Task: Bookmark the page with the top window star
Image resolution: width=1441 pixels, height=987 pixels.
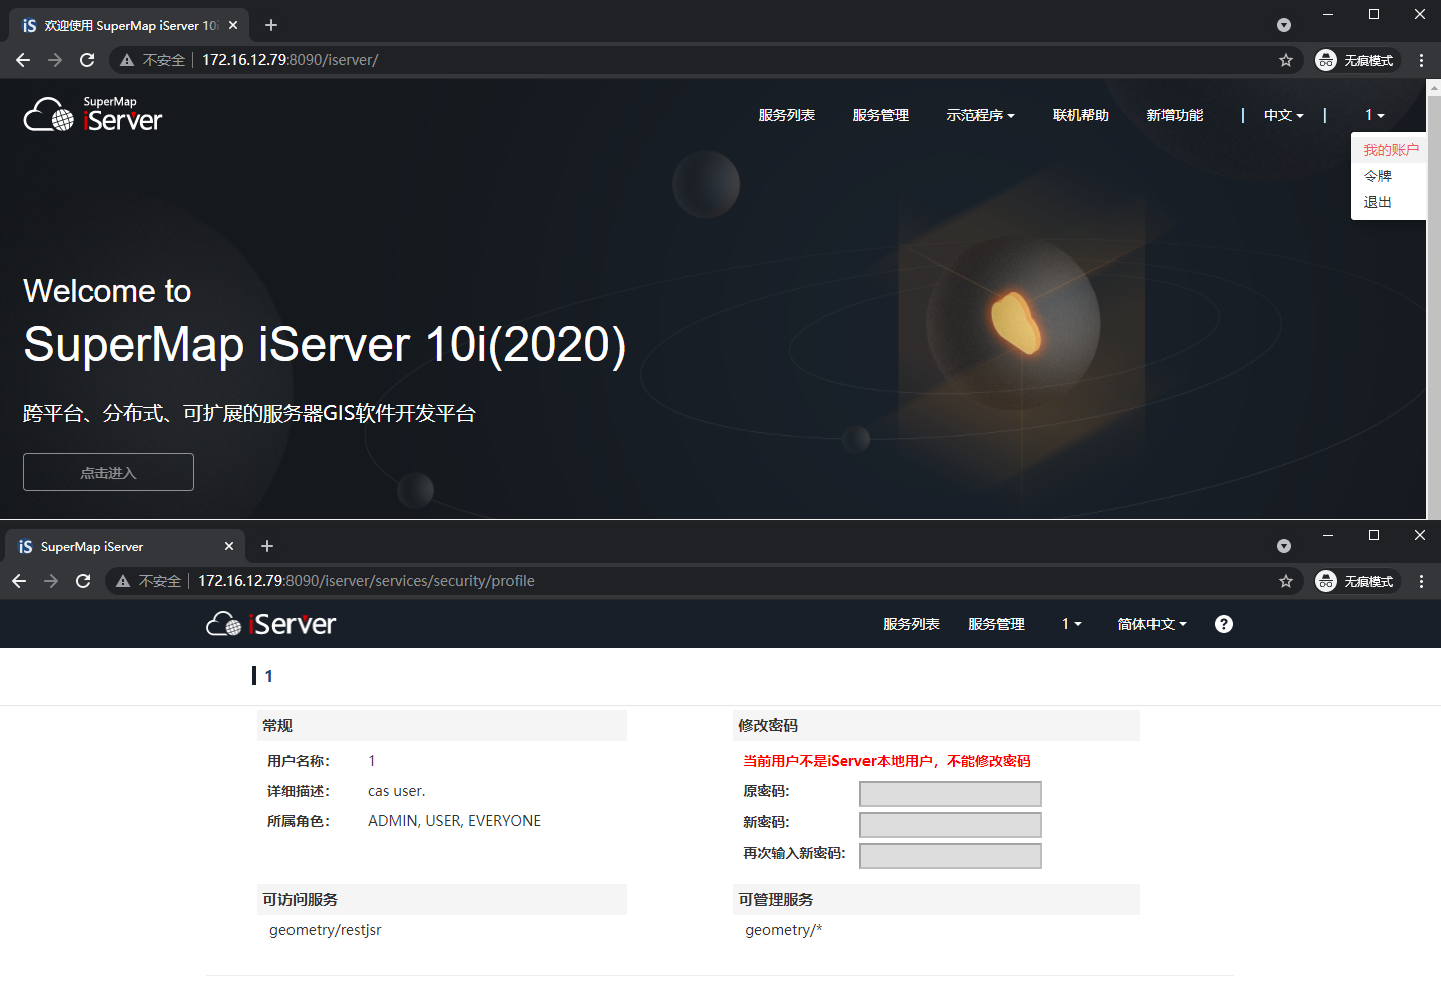Action: tap(1286, 60)
